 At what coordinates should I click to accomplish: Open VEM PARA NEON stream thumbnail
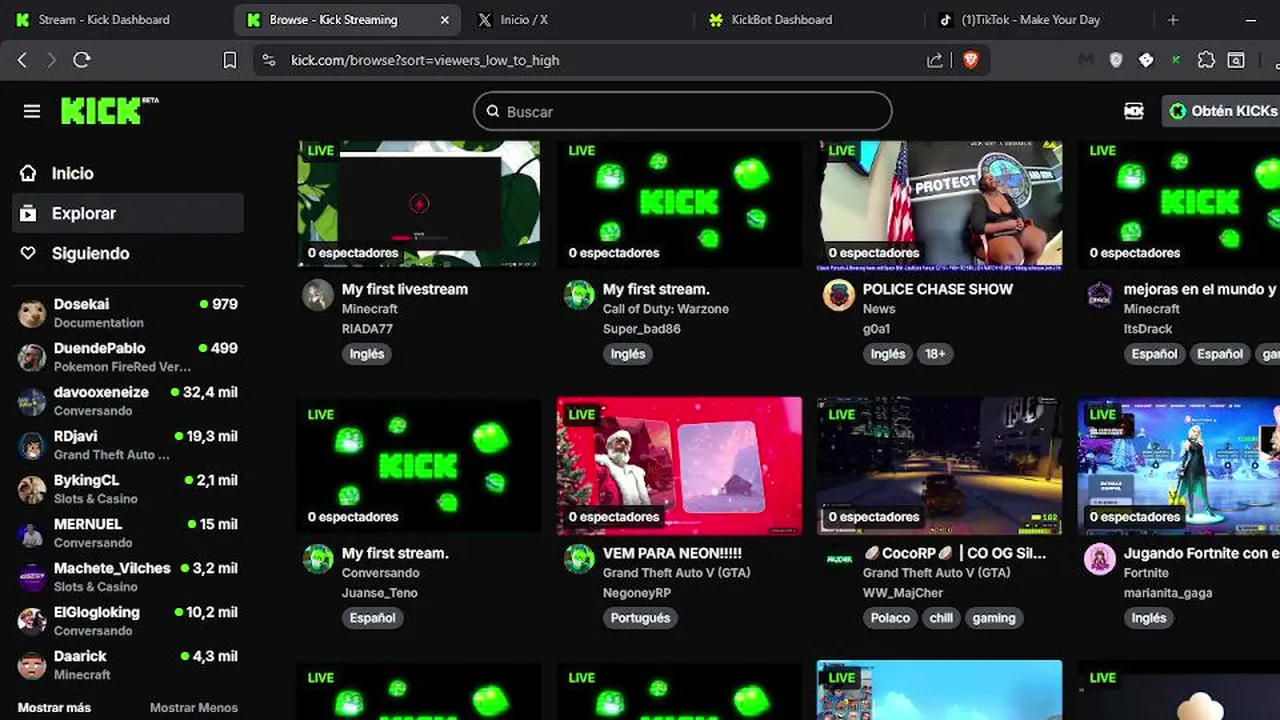pos(679,466)
